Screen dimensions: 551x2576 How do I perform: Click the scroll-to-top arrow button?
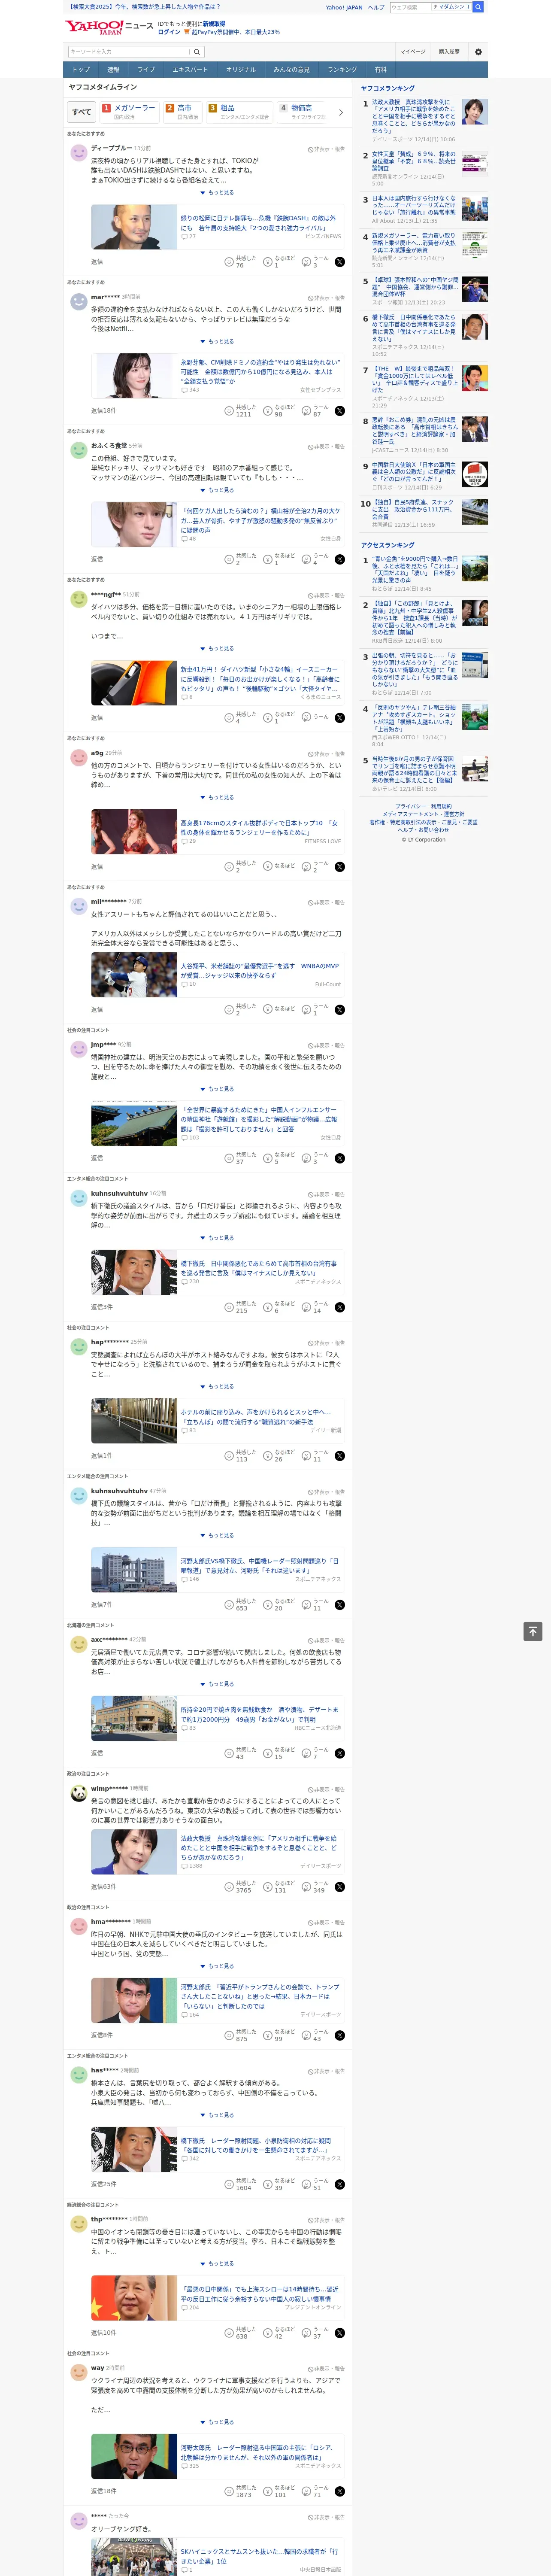click(x=533, y=1631)
